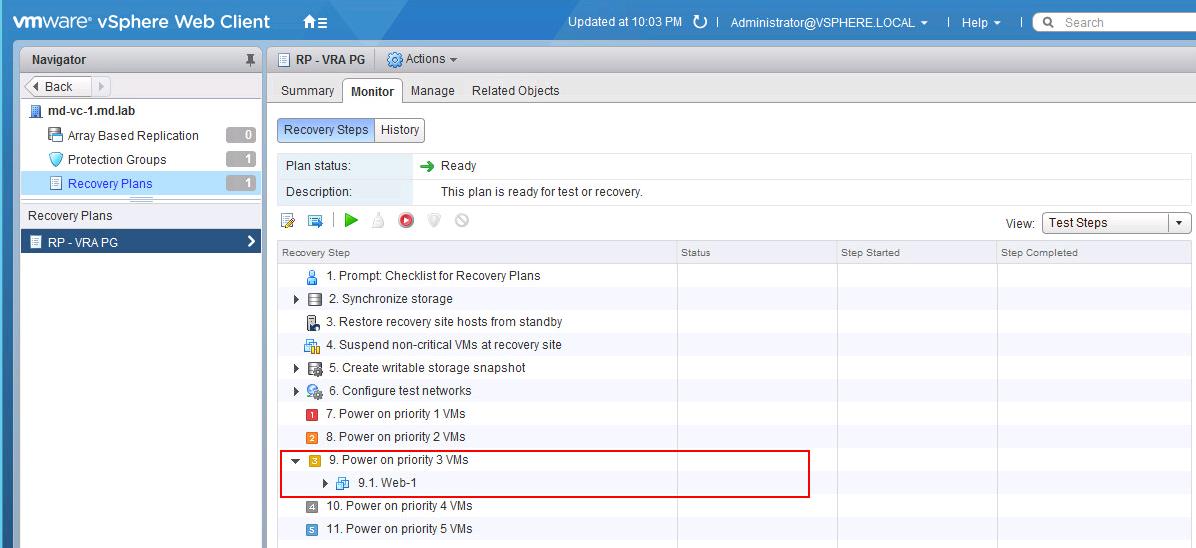The height and width of the screenshot is (548, 1196).
Task: Click the Navigator forward arrow button
Action: pyautogui.click(x=101, y=86)
